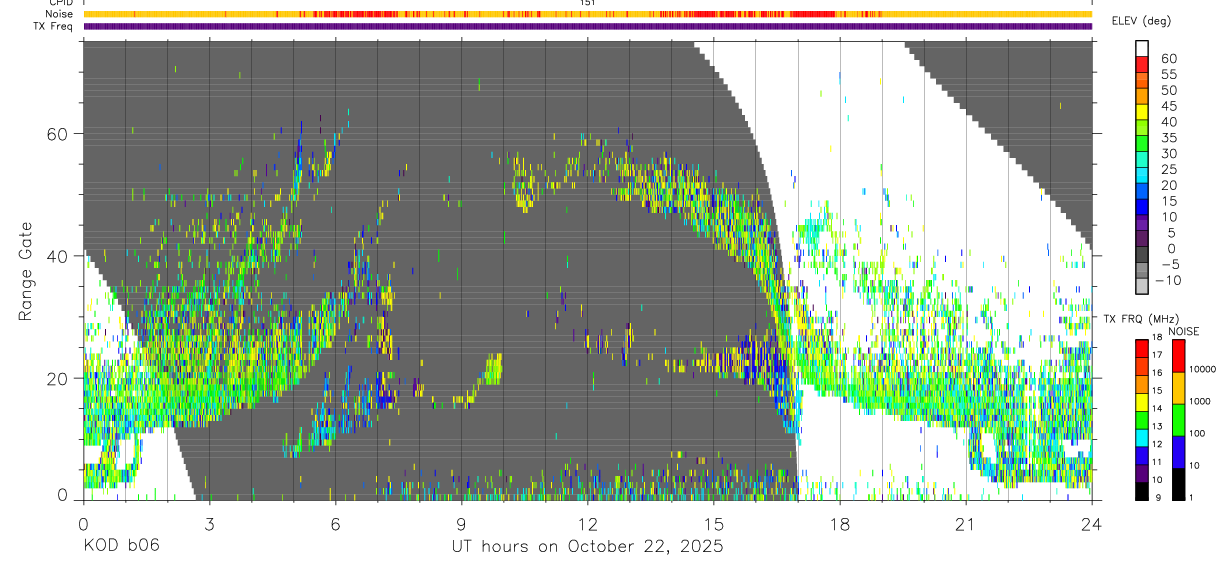Click TX FRQ legend value 9
The image size is (1228, 567).
pos(1158,498)
